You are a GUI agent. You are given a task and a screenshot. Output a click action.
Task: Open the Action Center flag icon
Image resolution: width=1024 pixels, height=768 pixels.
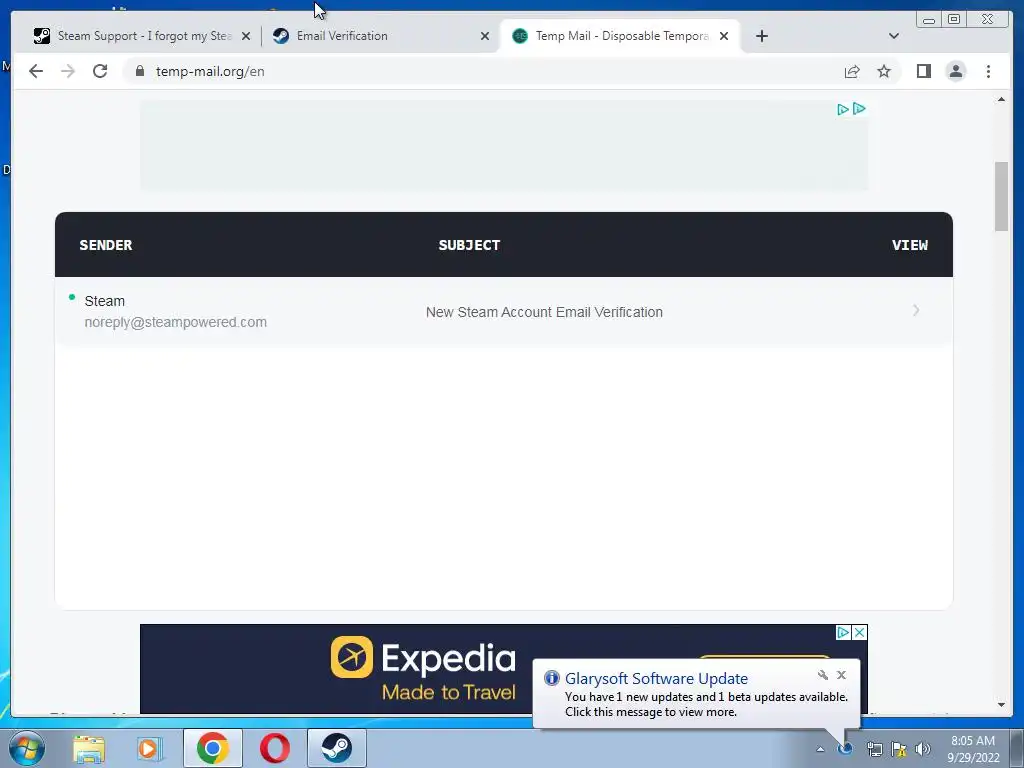(x=899, y=749)
